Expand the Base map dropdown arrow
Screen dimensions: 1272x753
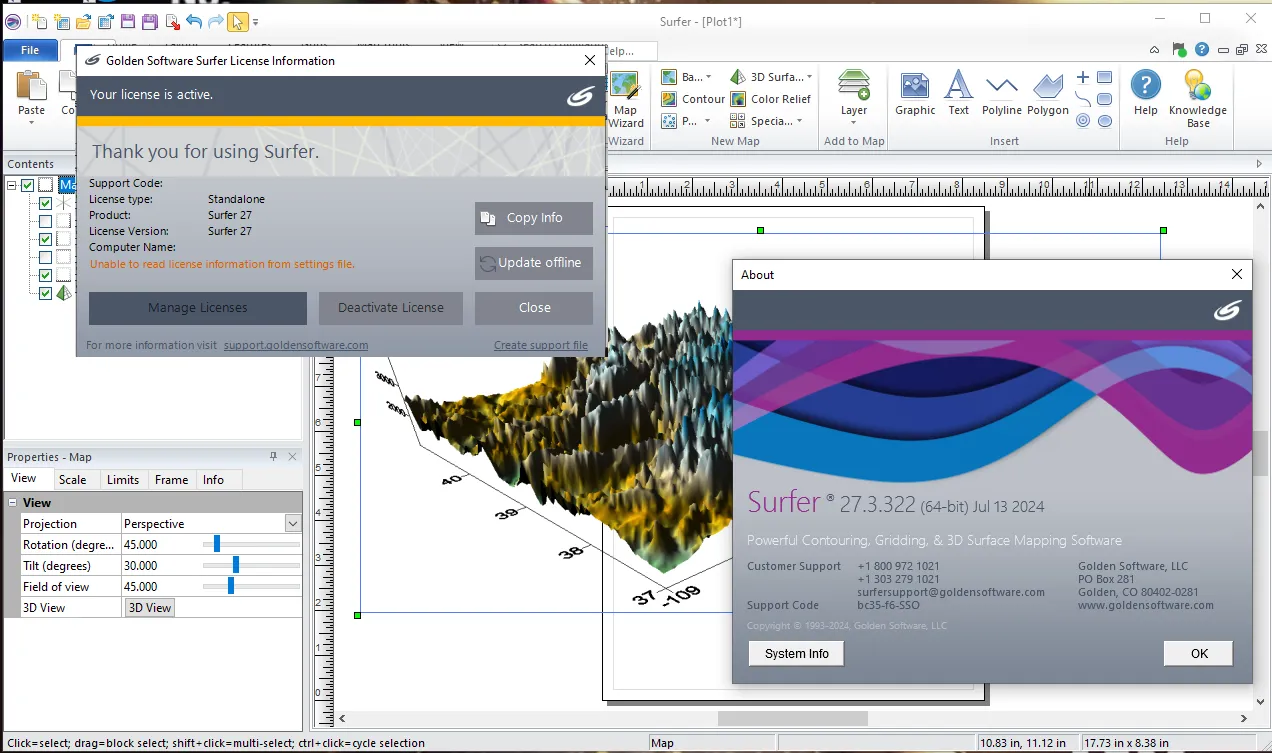tap(708, 77)
